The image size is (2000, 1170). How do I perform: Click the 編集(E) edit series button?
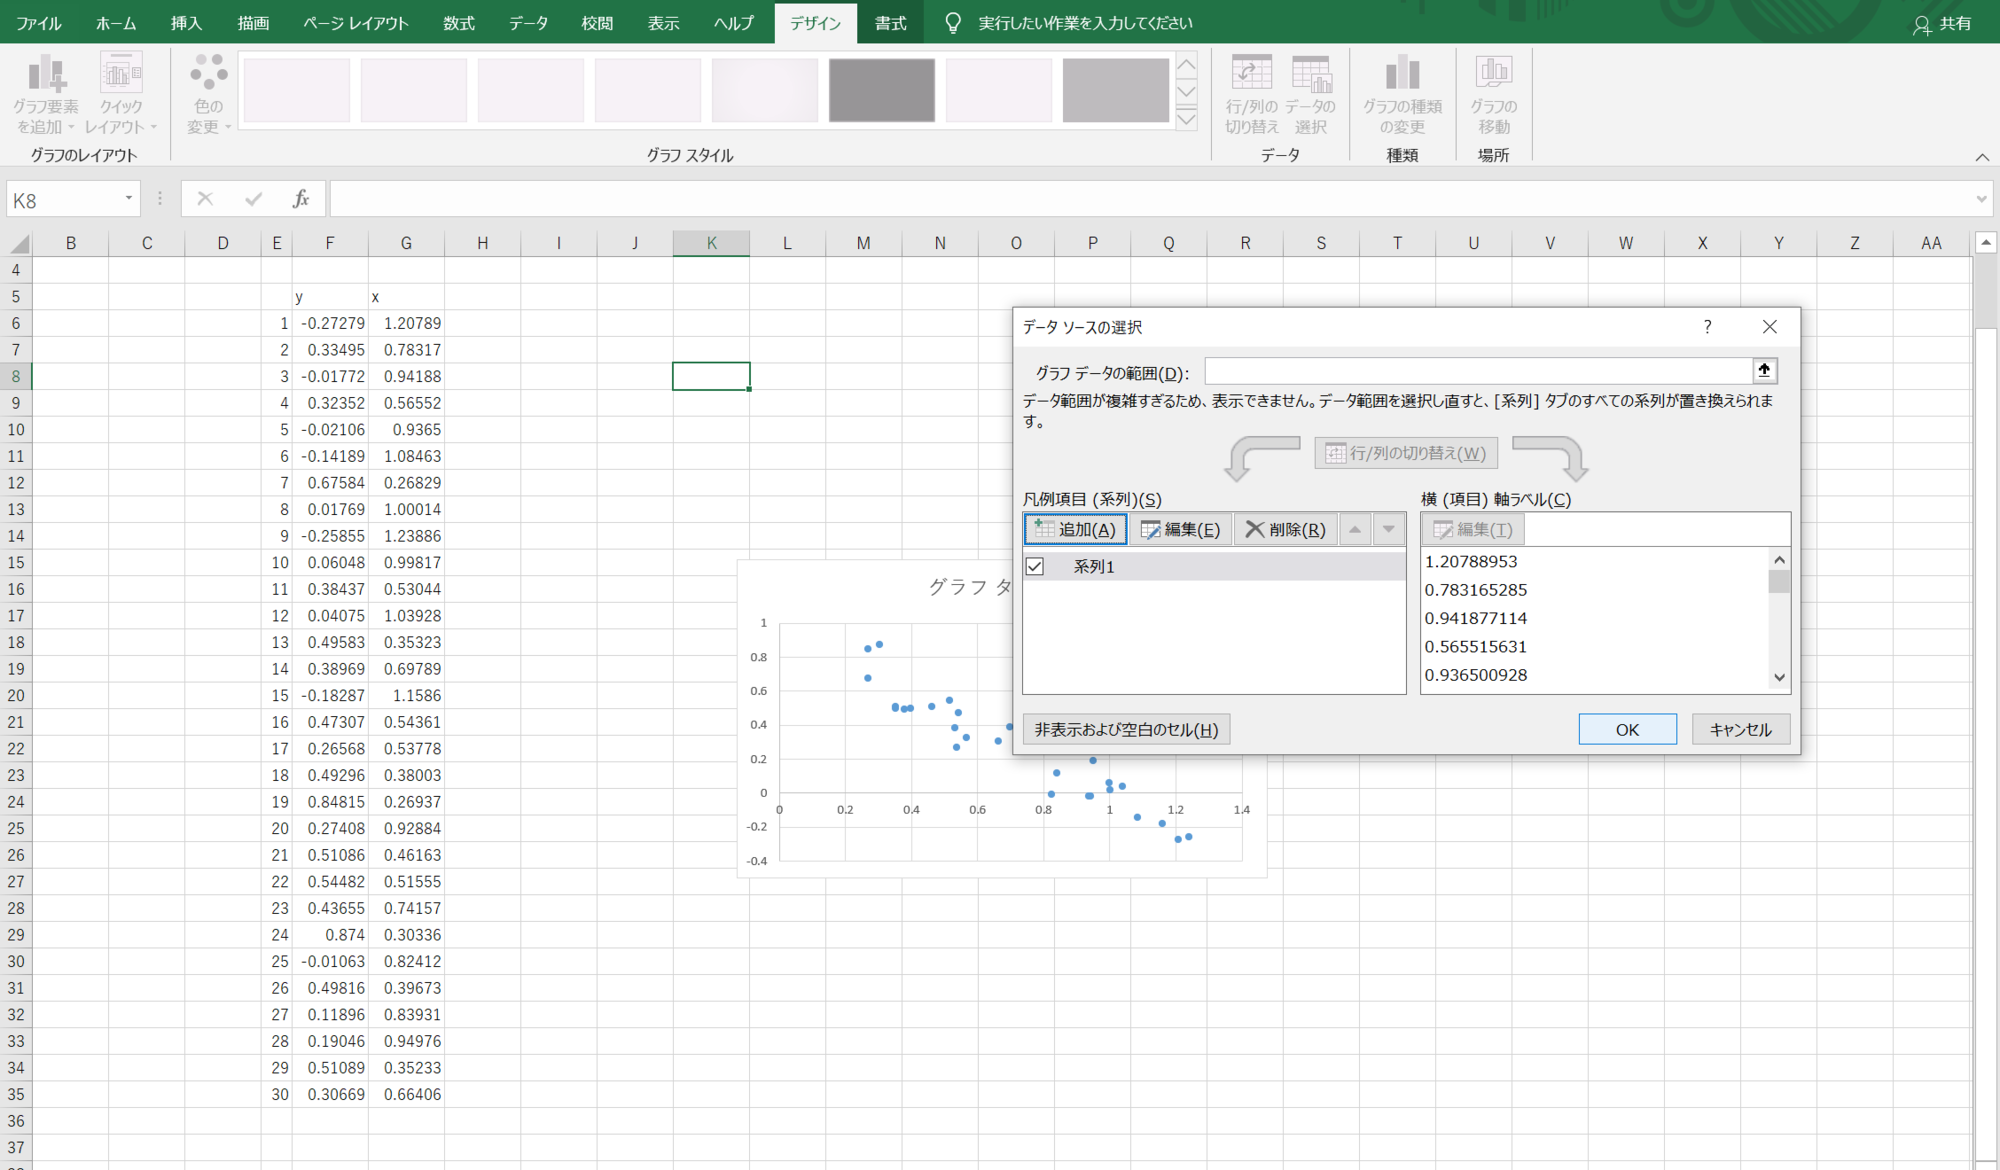(1180, 529)
